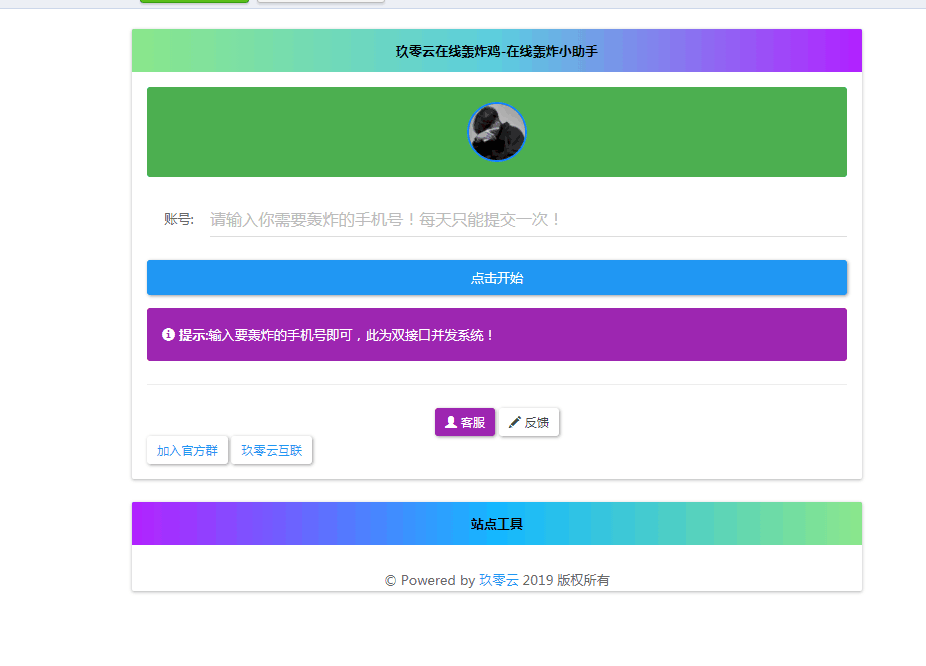Select the 客服 customer service button
Screen dimensions: 926x666
tap(464, 422)
